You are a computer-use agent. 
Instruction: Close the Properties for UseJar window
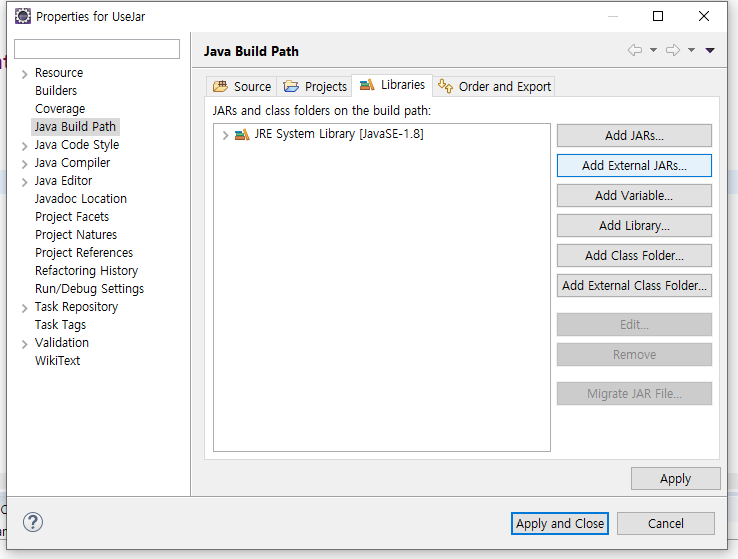pyautogui.click(x=704, y=16)
